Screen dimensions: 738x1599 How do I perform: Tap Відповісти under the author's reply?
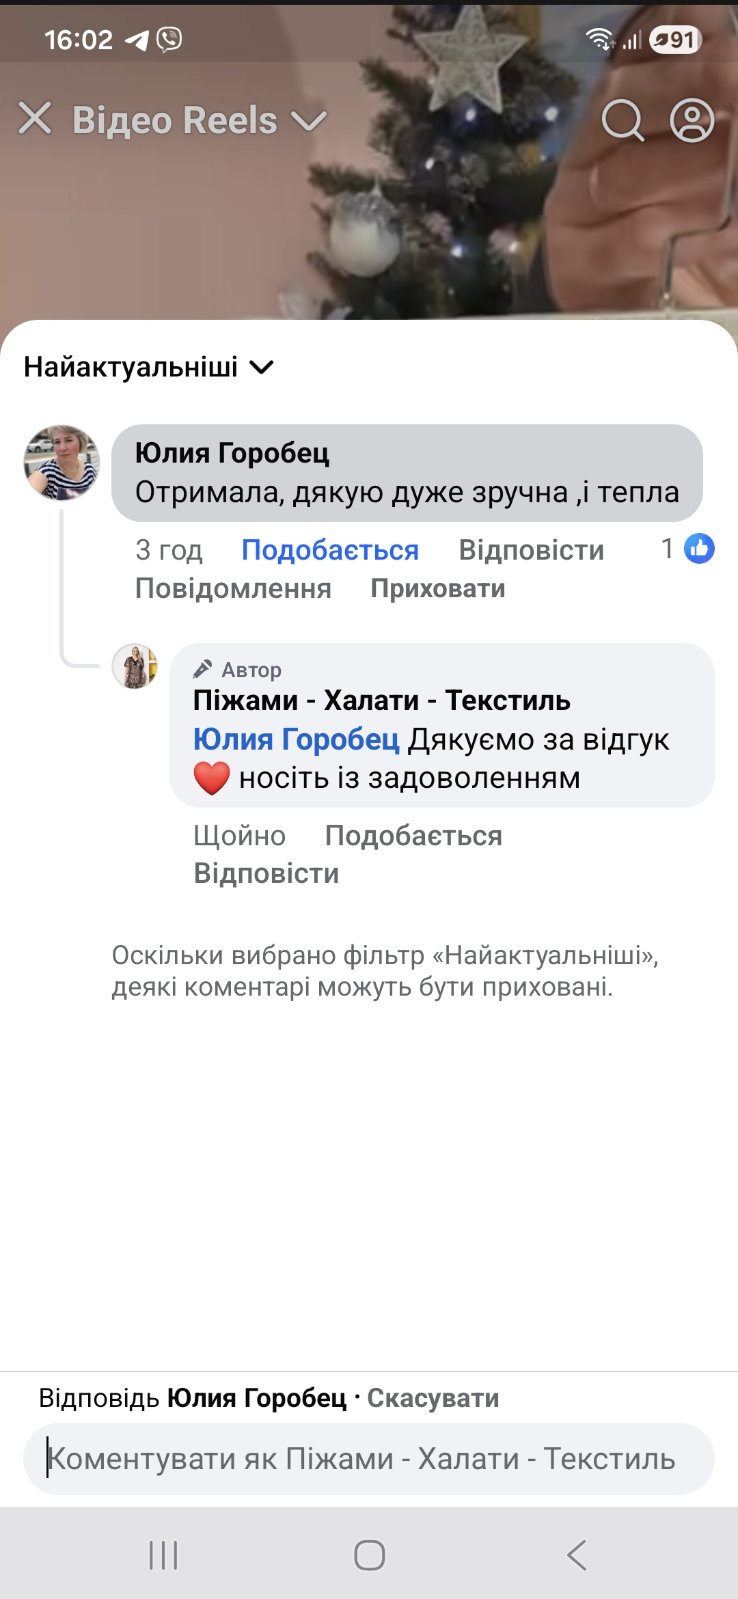[x=266, y=873]
